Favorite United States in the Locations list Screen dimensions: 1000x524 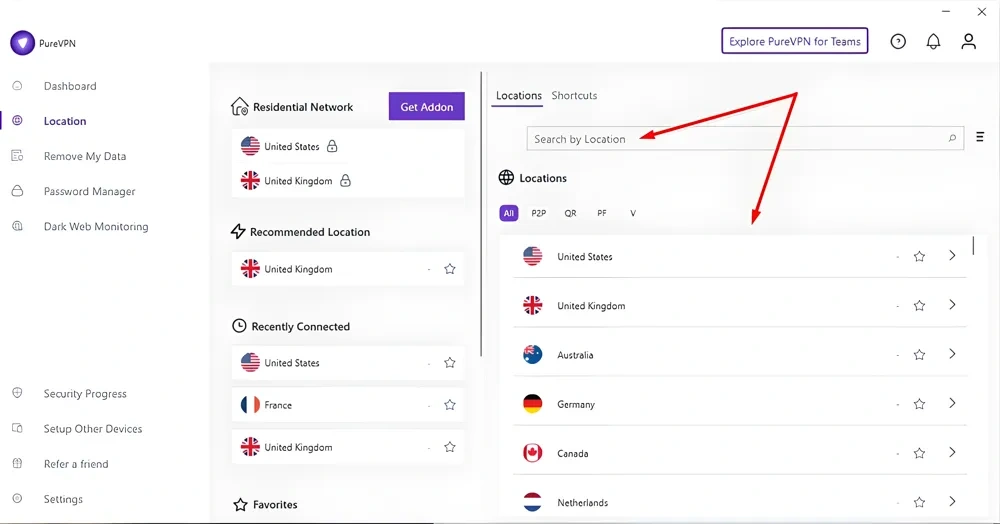tap(919, 256)
